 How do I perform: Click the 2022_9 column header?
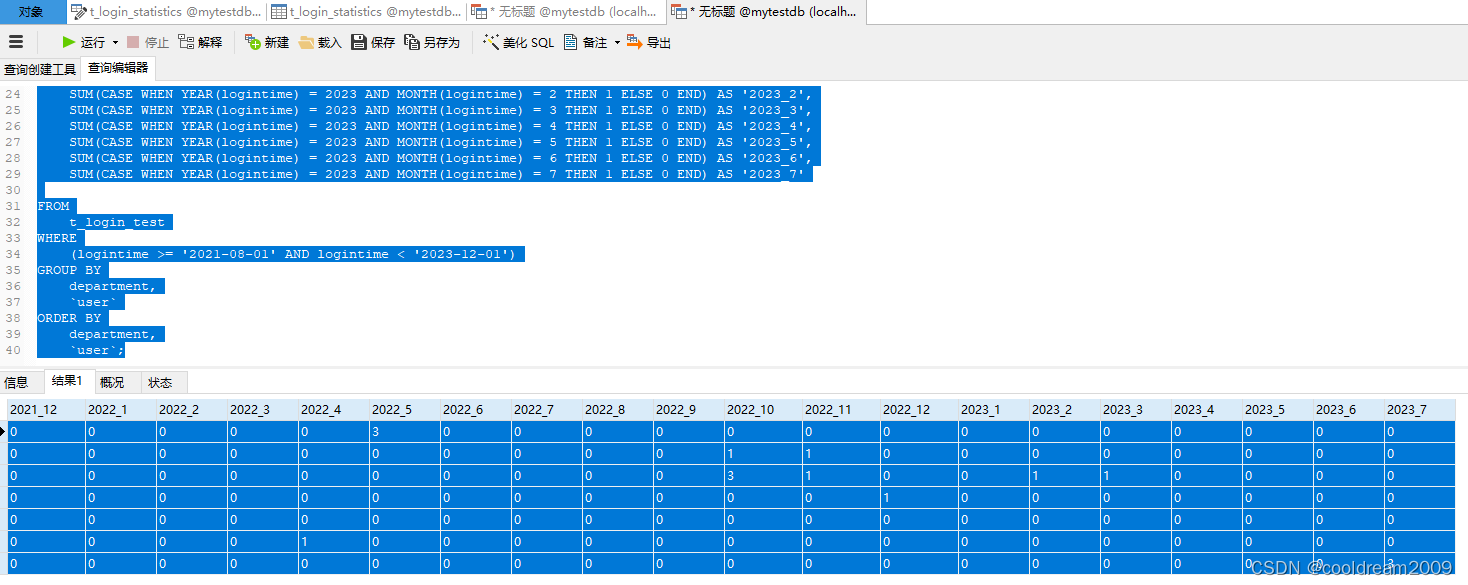pyautogui.click(x=689, y=409)
